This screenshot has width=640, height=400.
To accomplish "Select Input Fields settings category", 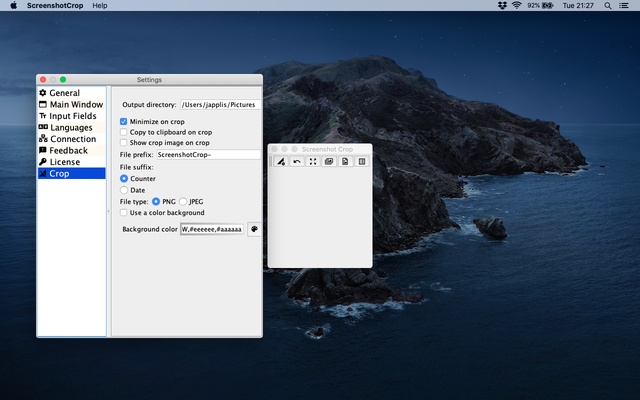I will (71, 116).
